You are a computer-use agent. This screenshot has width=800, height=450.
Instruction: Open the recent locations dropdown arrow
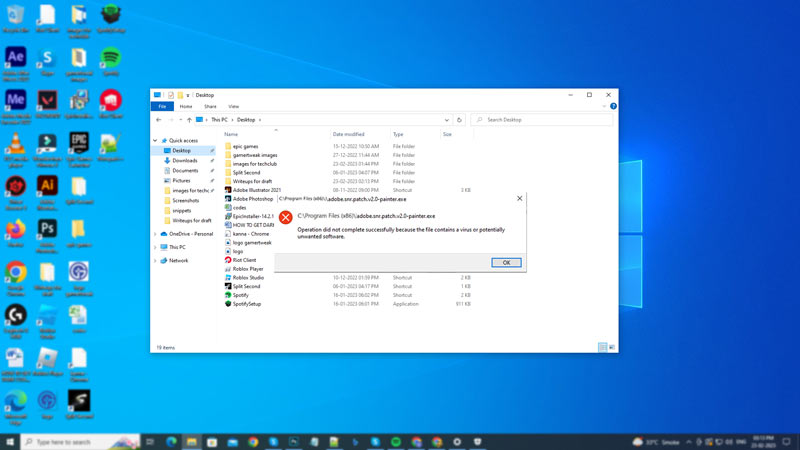click(180, 120)
